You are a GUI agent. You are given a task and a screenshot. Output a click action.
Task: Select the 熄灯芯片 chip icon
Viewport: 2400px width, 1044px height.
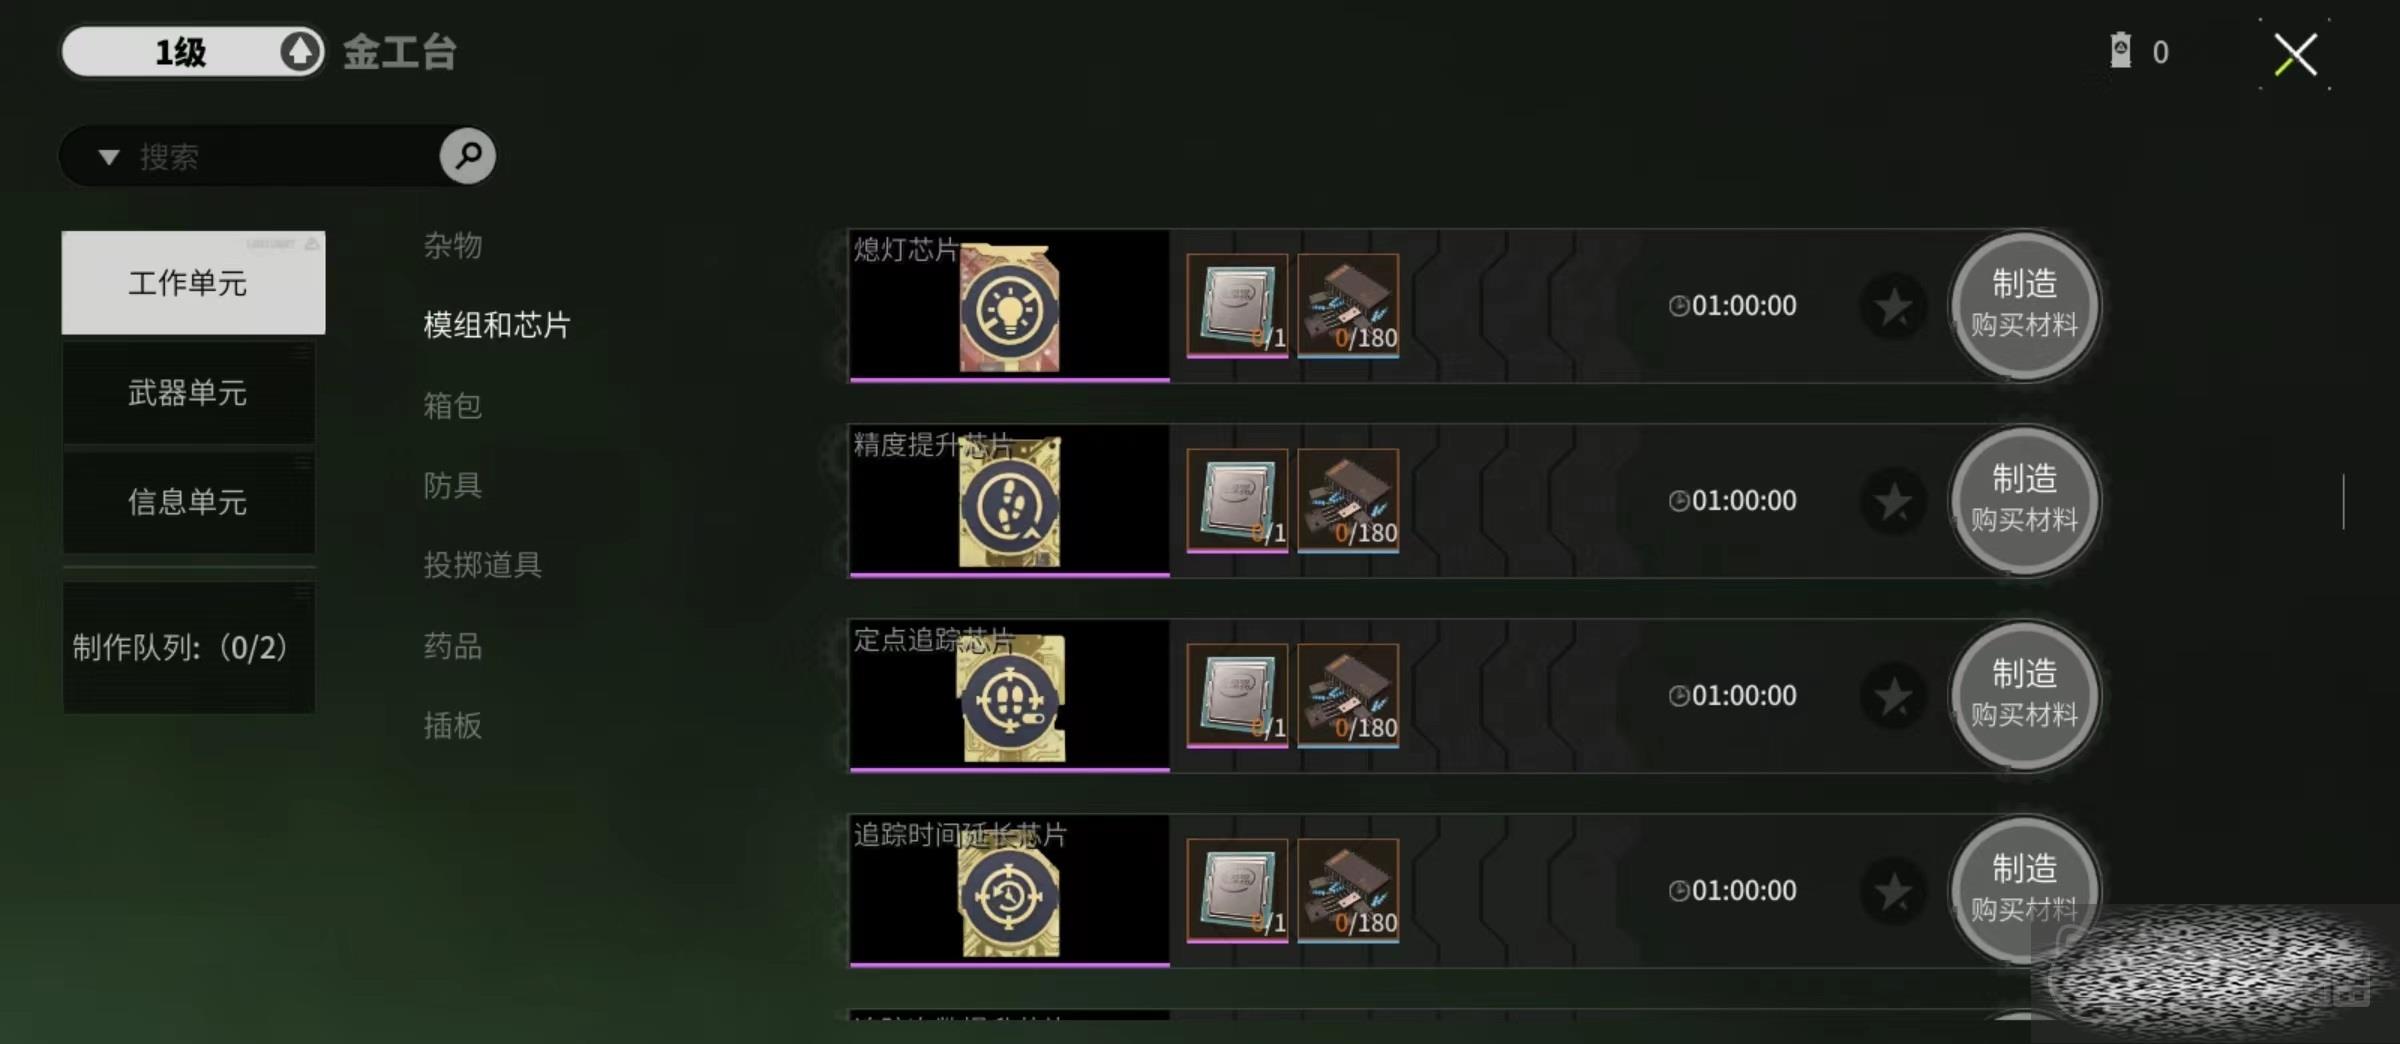[x=1009, y=308]
